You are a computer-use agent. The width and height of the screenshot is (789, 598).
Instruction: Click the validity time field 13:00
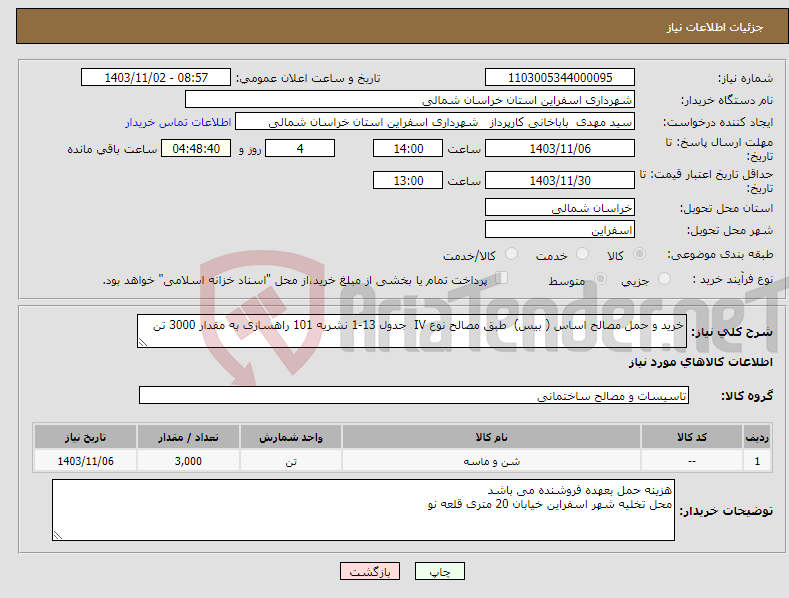pos(408,180)
